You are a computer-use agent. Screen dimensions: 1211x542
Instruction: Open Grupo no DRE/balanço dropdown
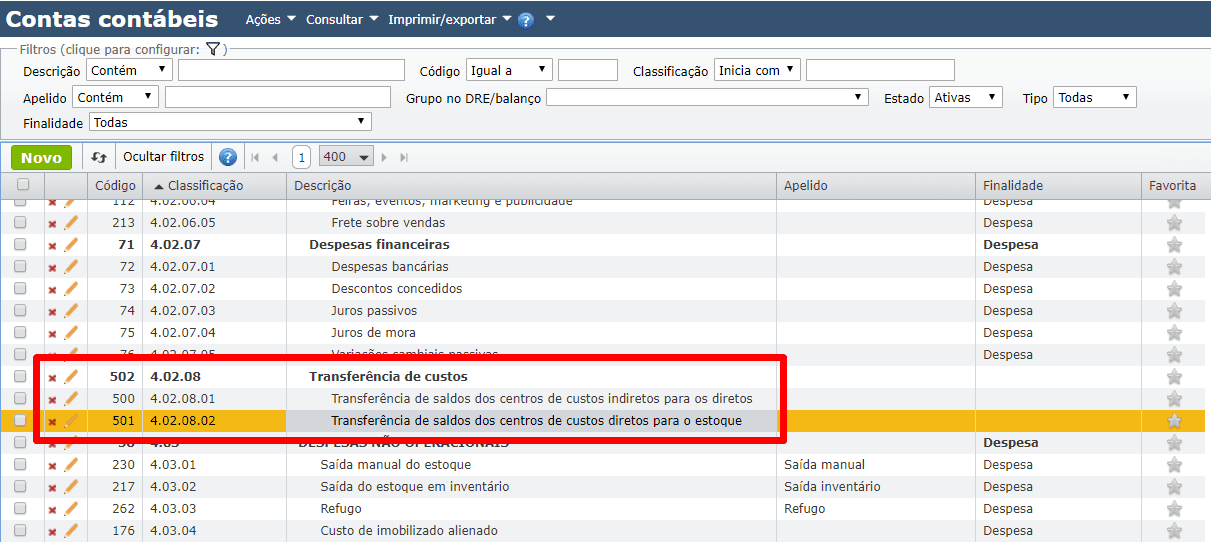point(707,97)
